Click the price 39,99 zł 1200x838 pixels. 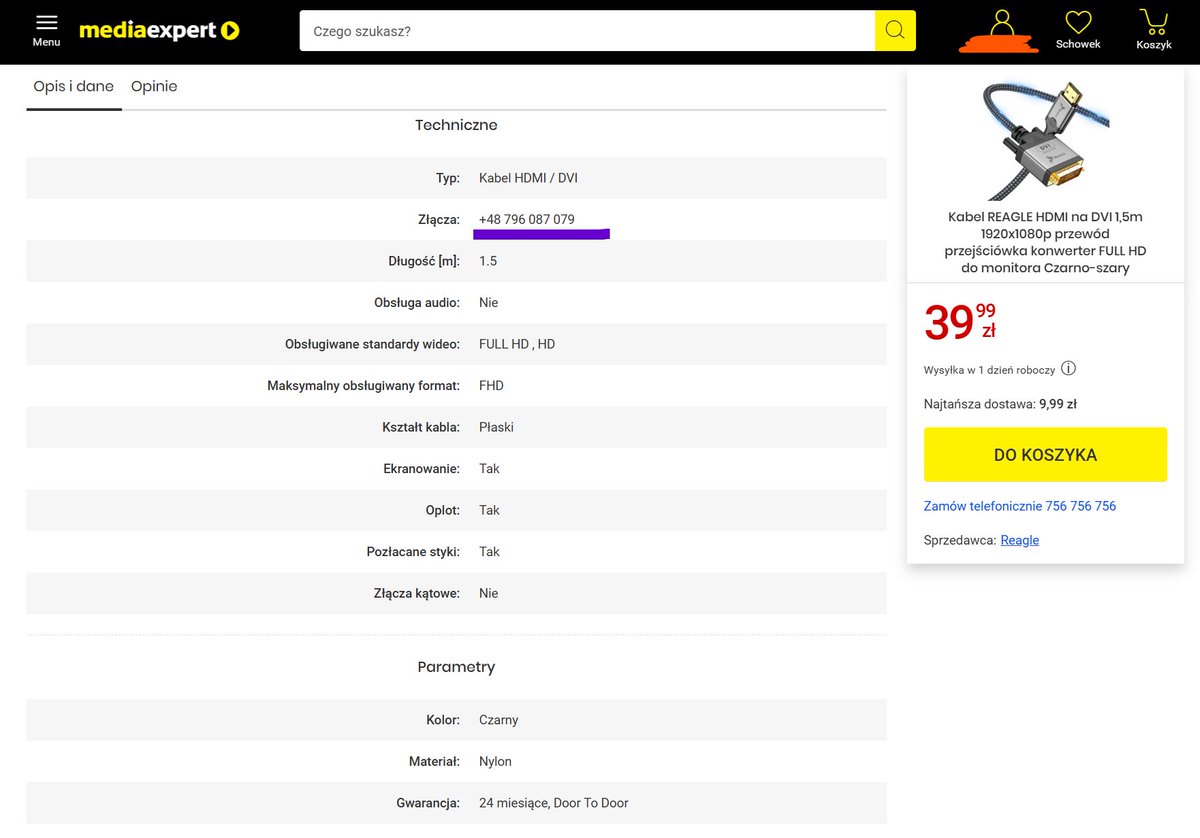pyautogui.click(x=960, y=322)
